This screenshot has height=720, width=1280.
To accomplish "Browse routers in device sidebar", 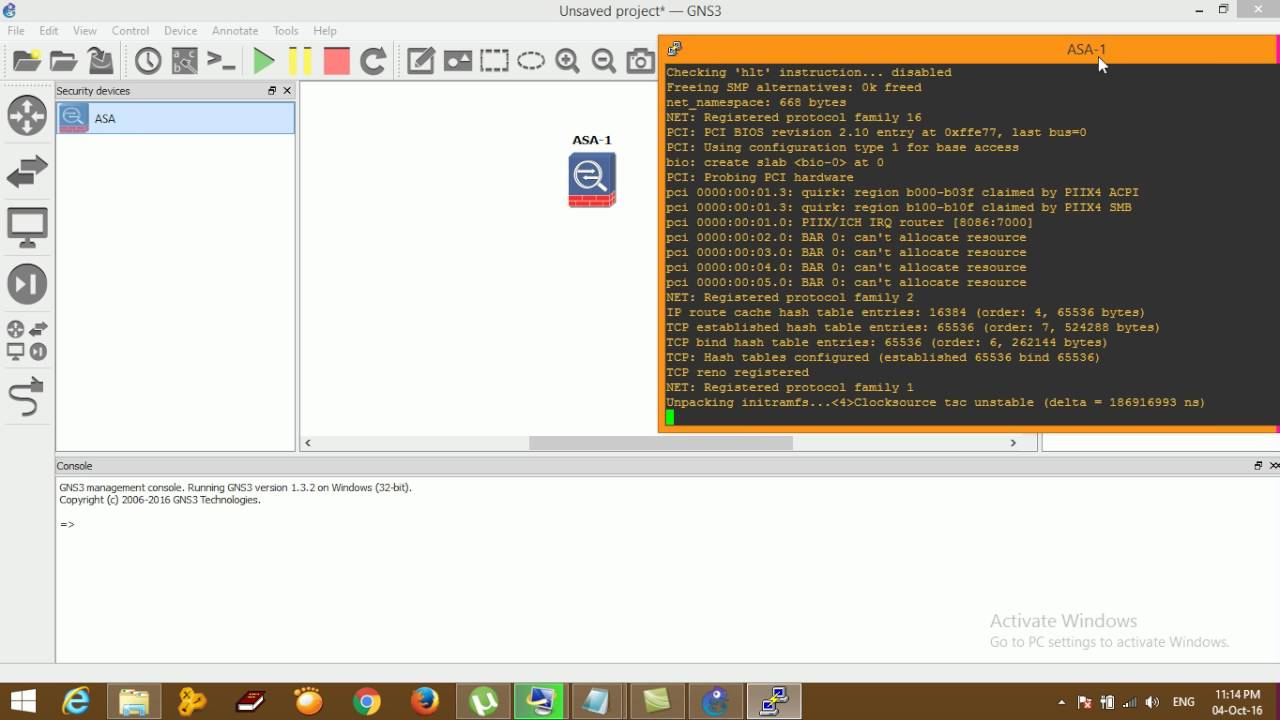I will pos(27,115).
